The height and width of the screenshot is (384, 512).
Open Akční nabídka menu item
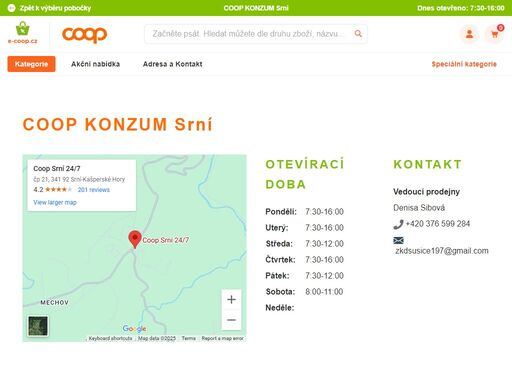point(95,64)
